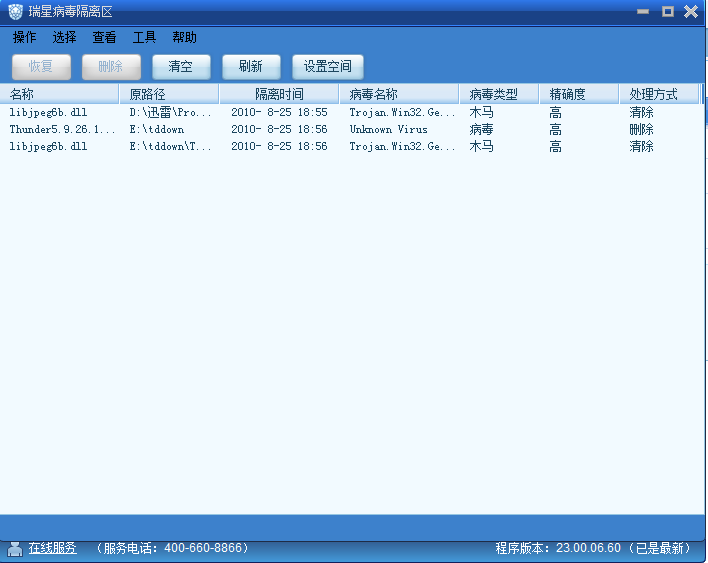Image resolution: width=708 pixels, height=563 pixels.
Task: Click the Rising shield logo icon
Action: 15,11
